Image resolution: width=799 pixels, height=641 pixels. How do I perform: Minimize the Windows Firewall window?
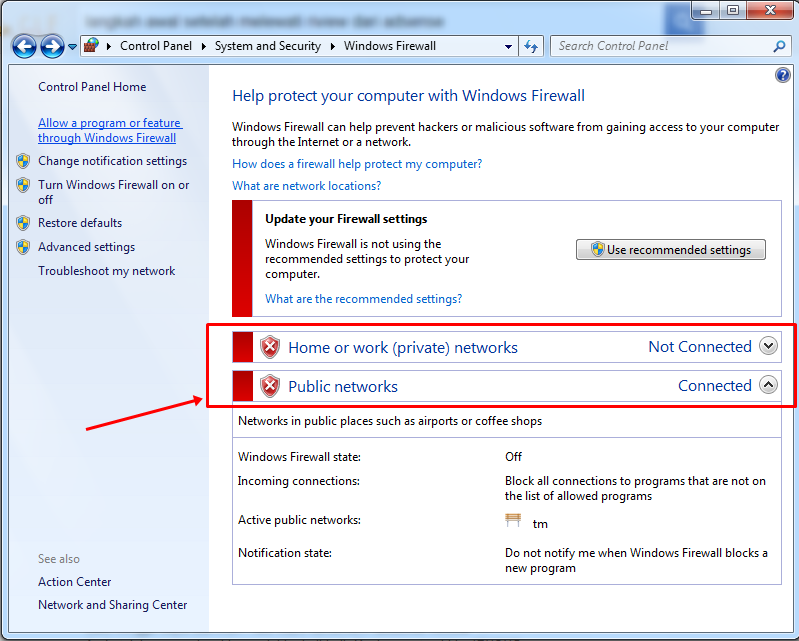coord(706,10)
